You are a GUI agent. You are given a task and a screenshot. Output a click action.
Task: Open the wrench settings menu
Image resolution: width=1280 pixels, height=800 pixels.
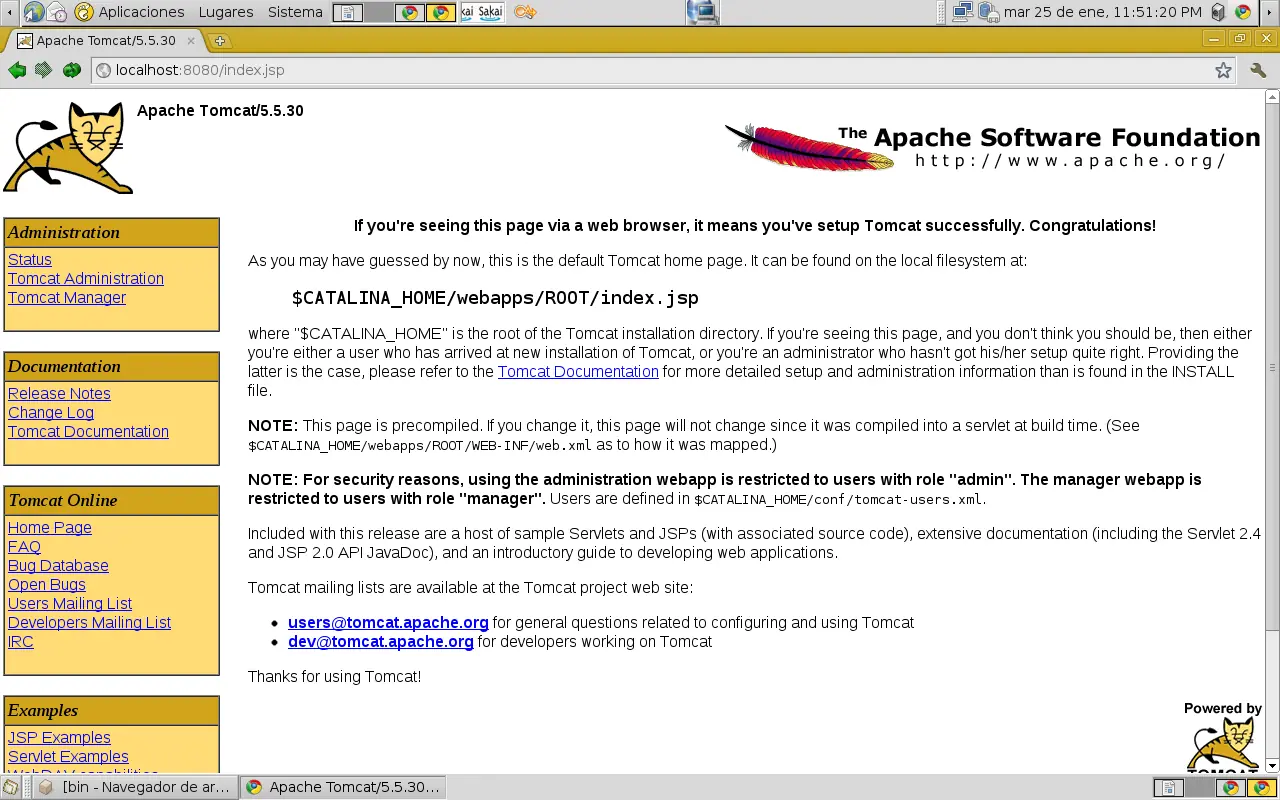[1258, 70]
